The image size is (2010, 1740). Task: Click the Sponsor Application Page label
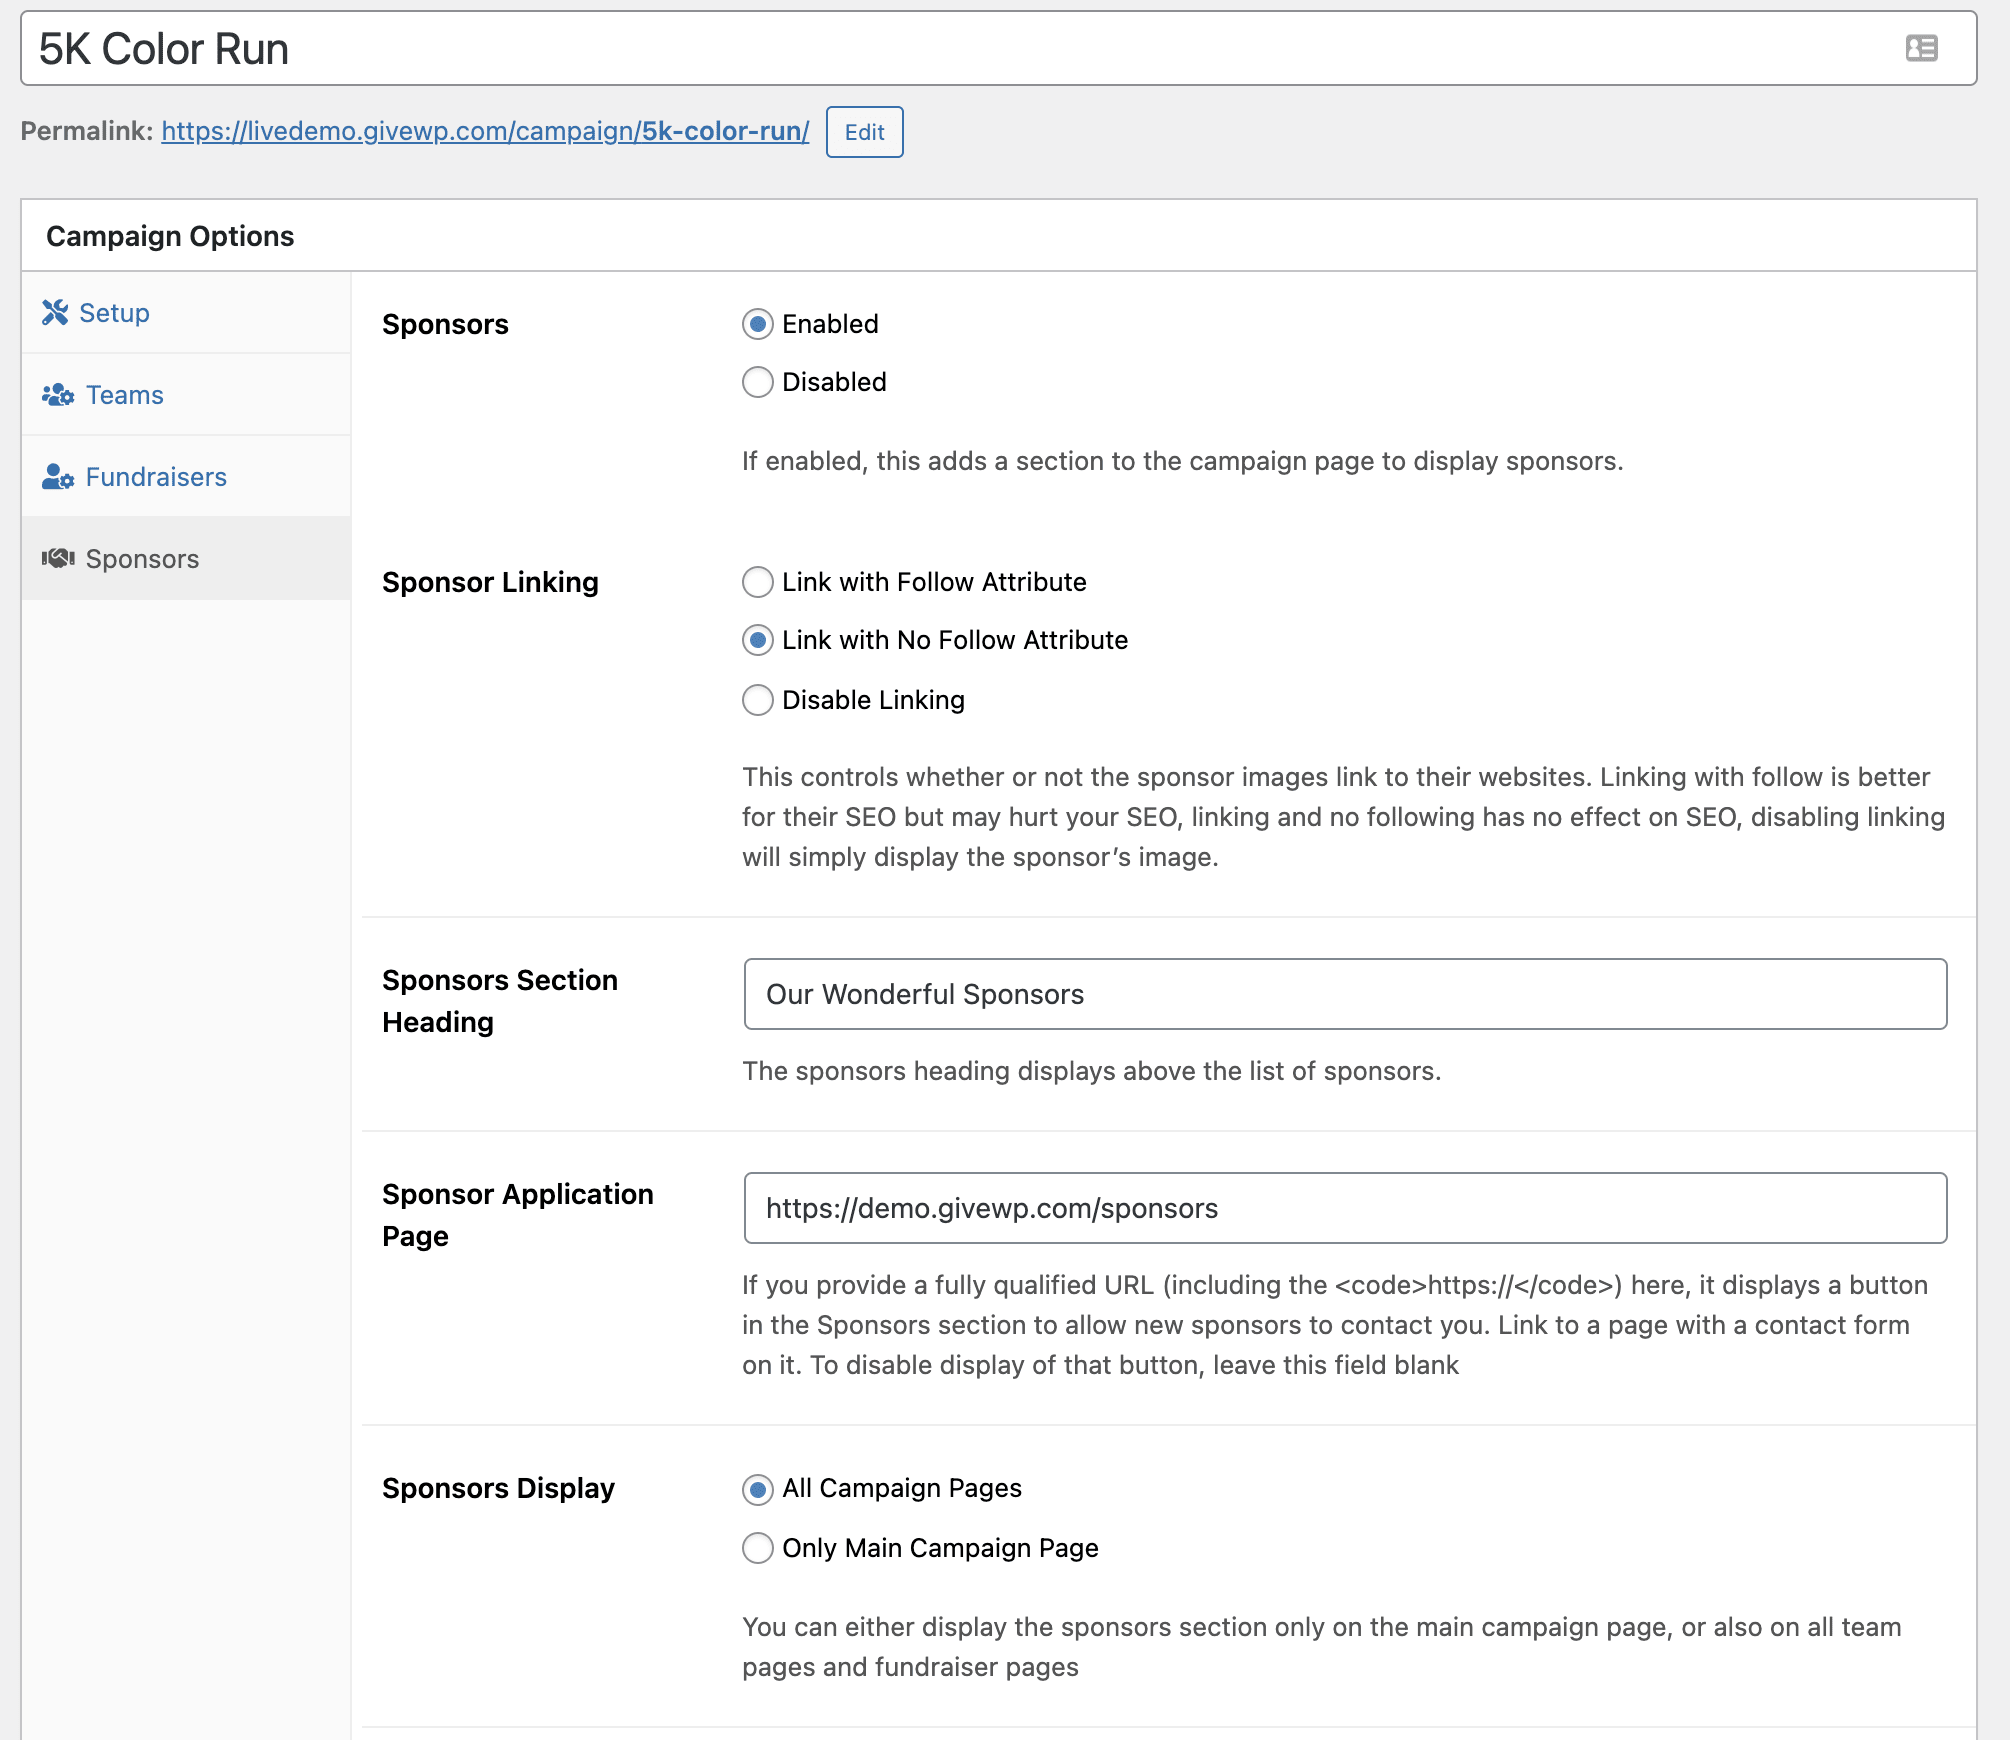point(518,1215)
